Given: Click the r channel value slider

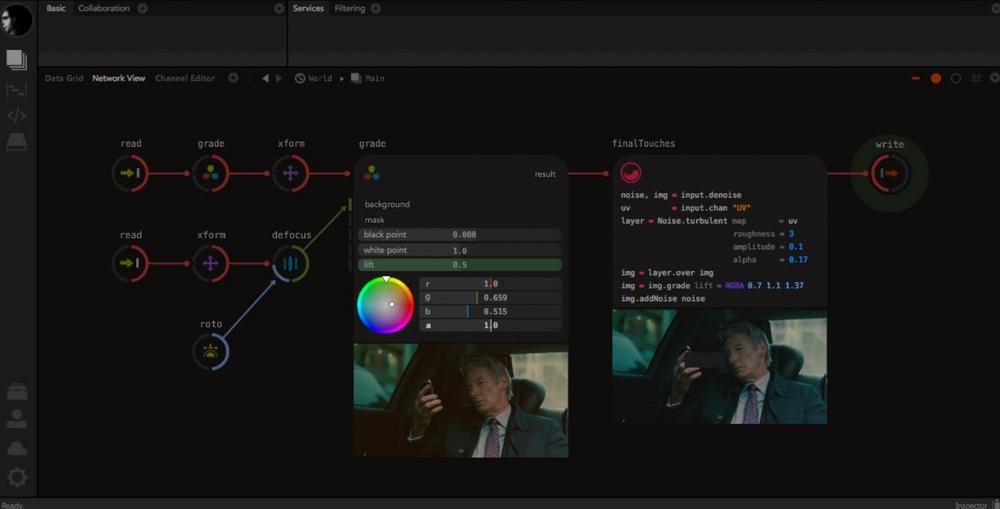Looking at the screenshot, I should coord(490,284).
